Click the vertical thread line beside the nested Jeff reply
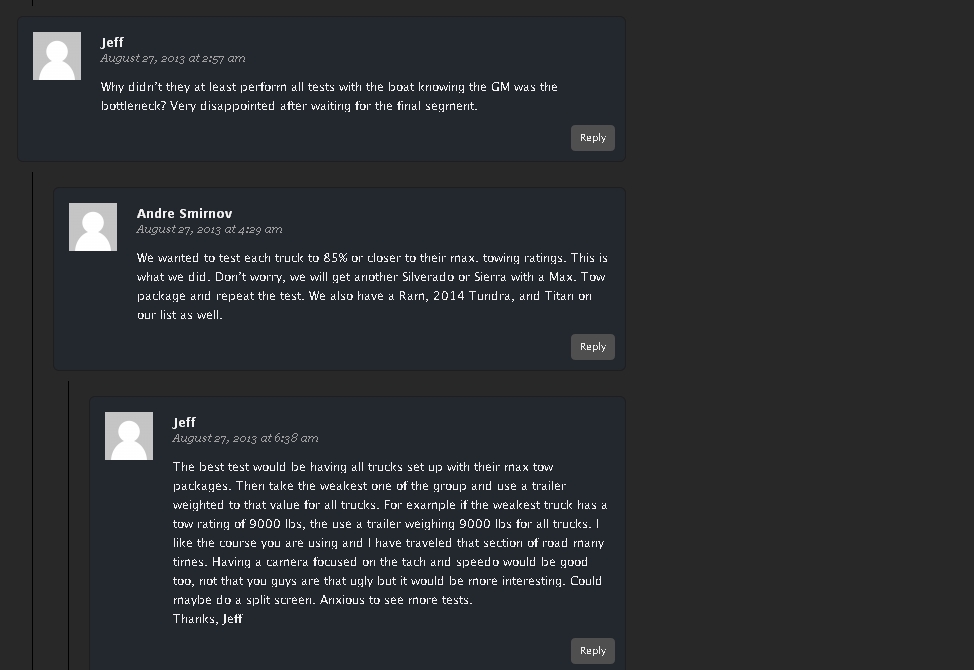 pos(69,520)
